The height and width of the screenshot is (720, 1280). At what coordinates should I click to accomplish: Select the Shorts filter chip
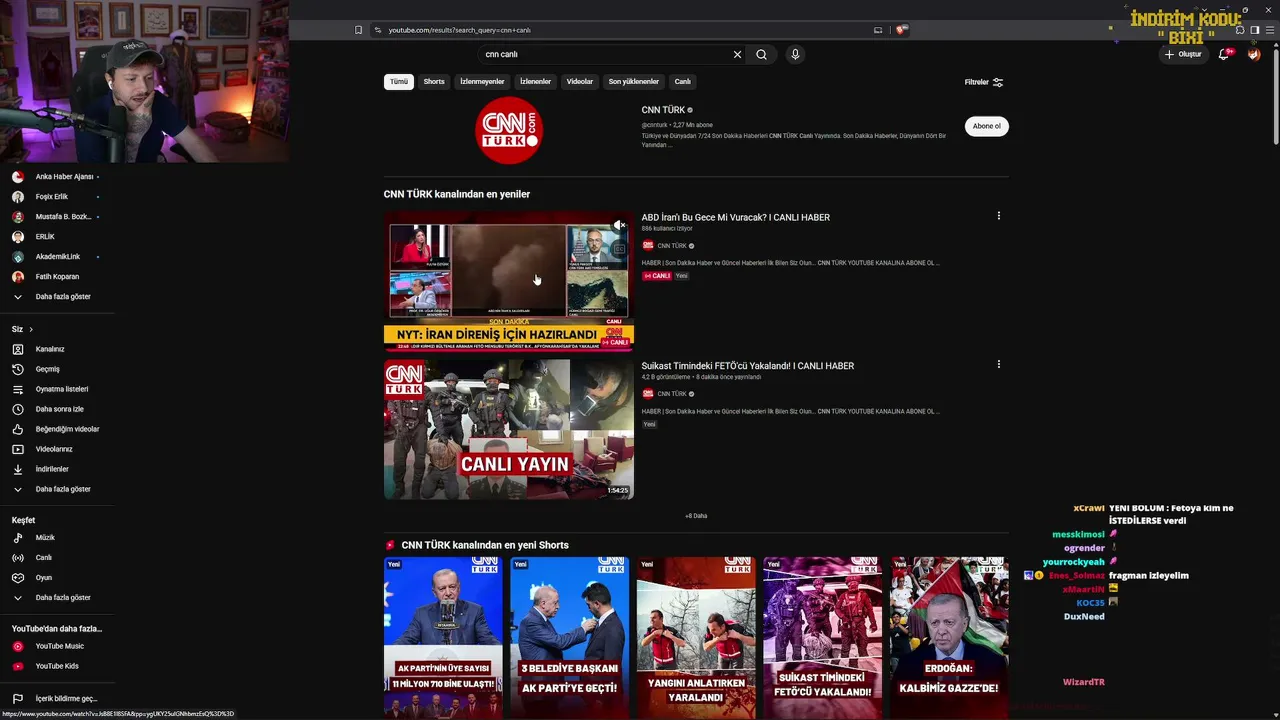point(434,82)
